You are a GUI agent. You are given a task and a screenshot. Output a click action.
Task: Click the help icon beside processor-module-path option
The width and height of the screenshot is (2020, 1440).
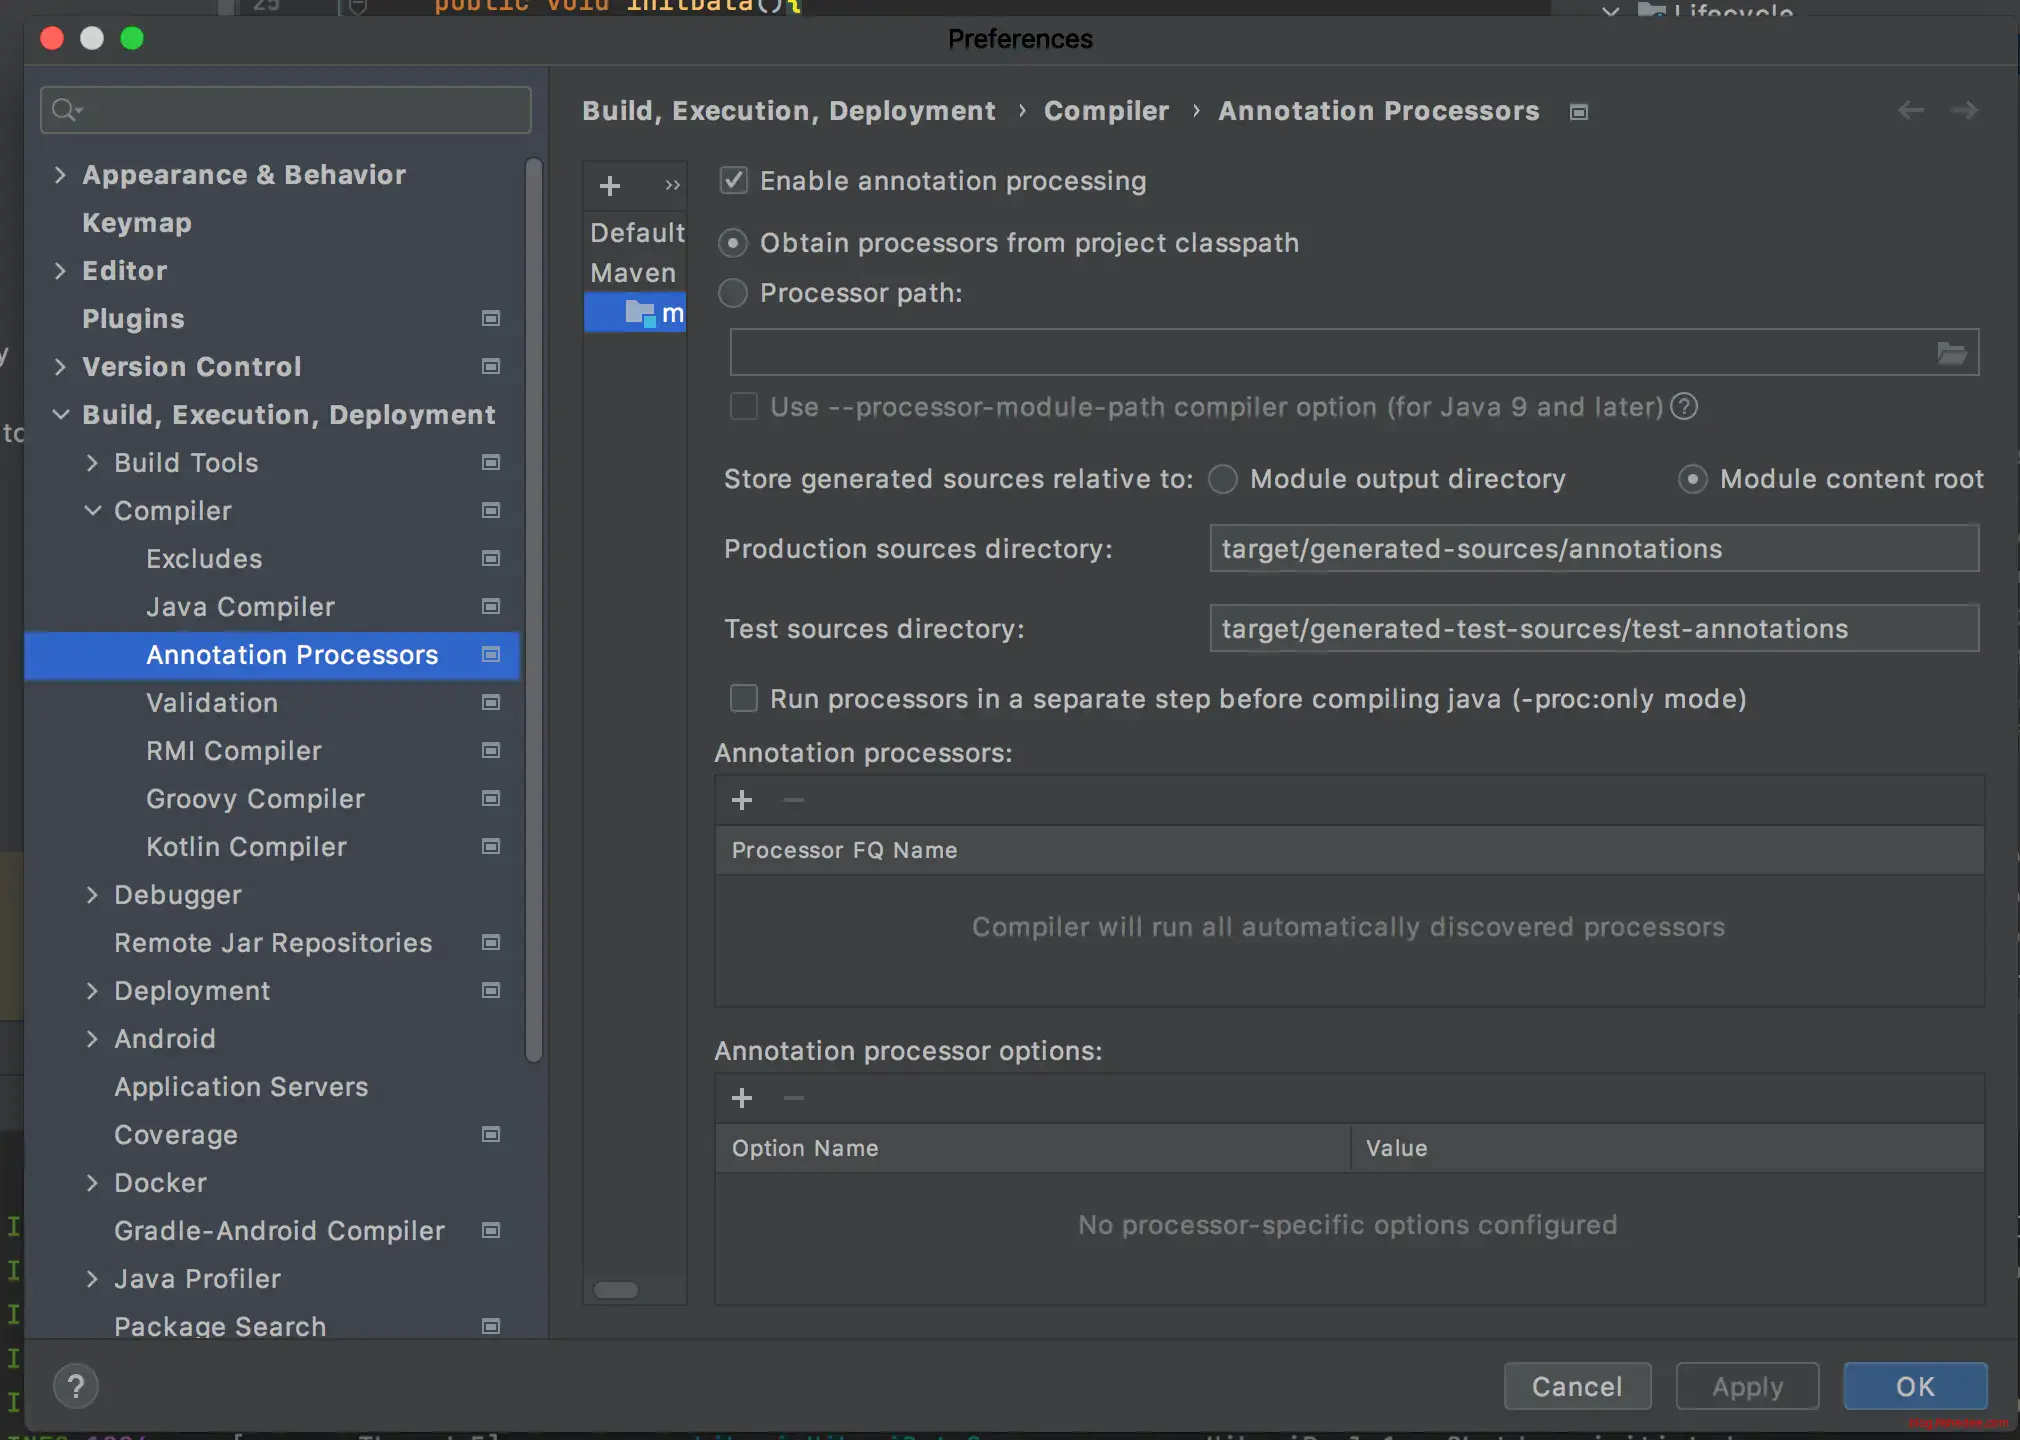pyautogui.click(x=1684, y=407)
